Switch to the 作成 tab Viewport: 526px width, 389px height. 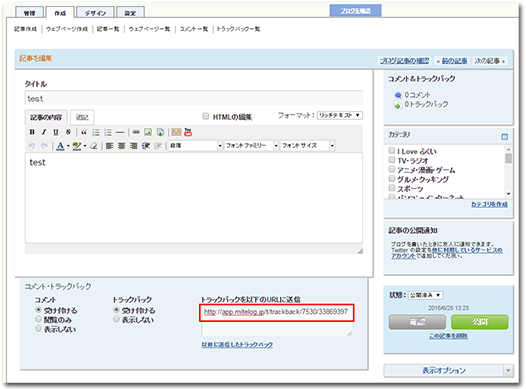point(60,13)
